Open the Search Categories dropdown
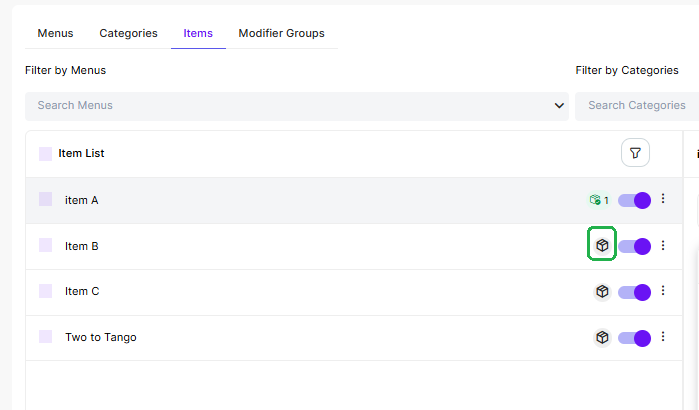 (637, 105)
